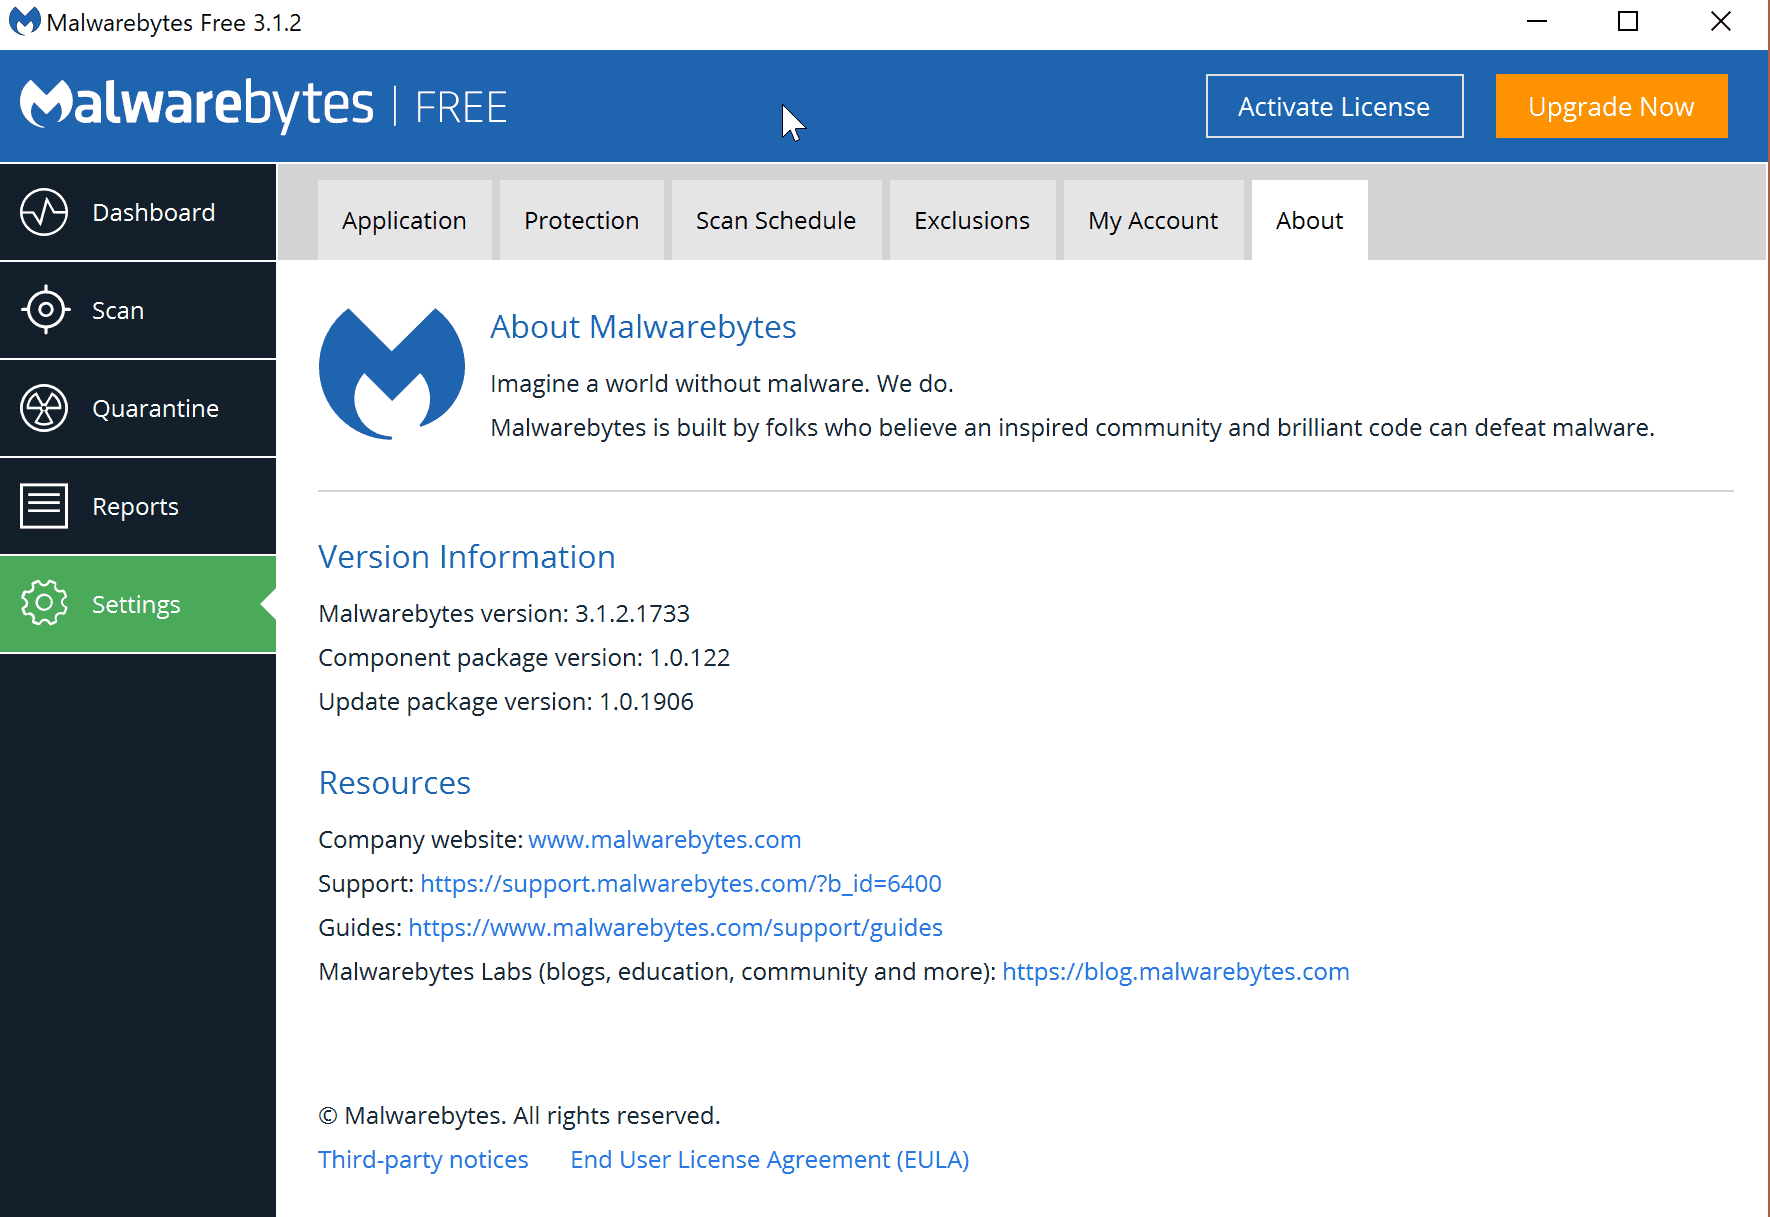Image resolution: width=1770 pixels, height=1217 pixels.
Task: View the Third-party notices
Action: [x=423, y=1159]
